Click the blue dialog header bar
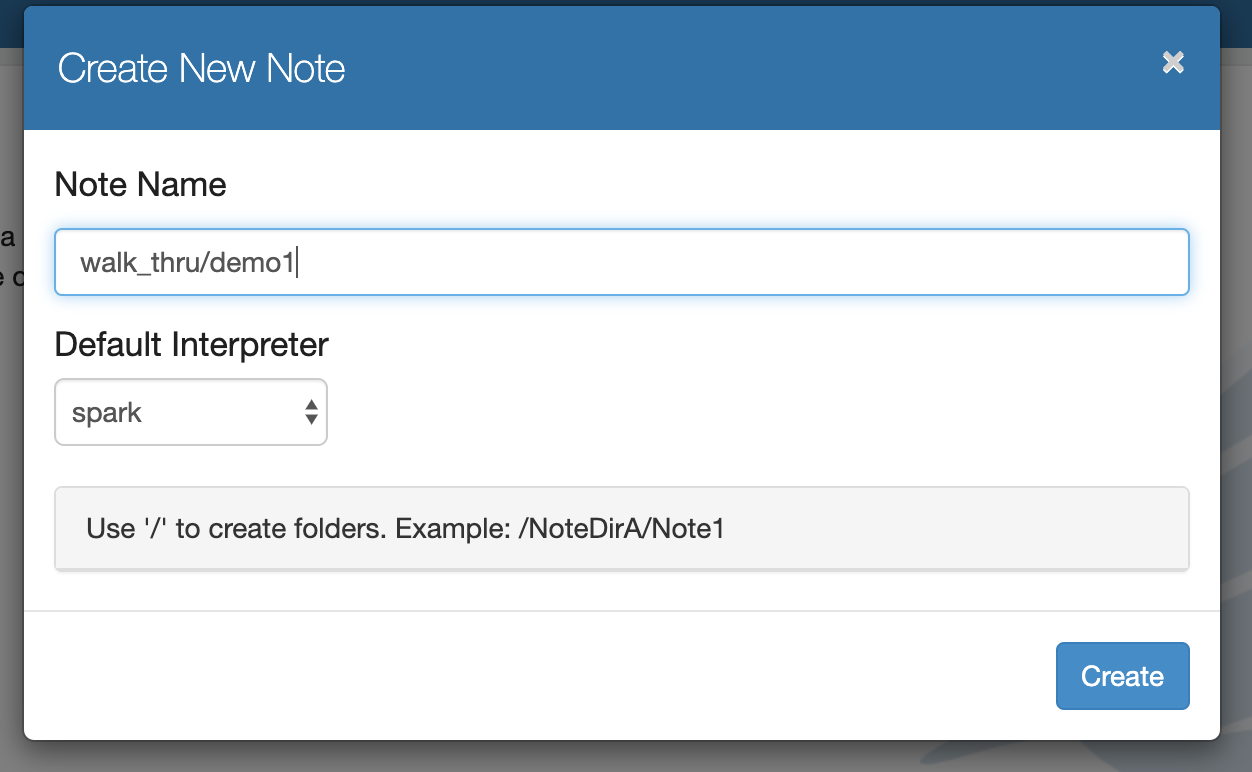The image size is (1252, 772). coord(700,68)
